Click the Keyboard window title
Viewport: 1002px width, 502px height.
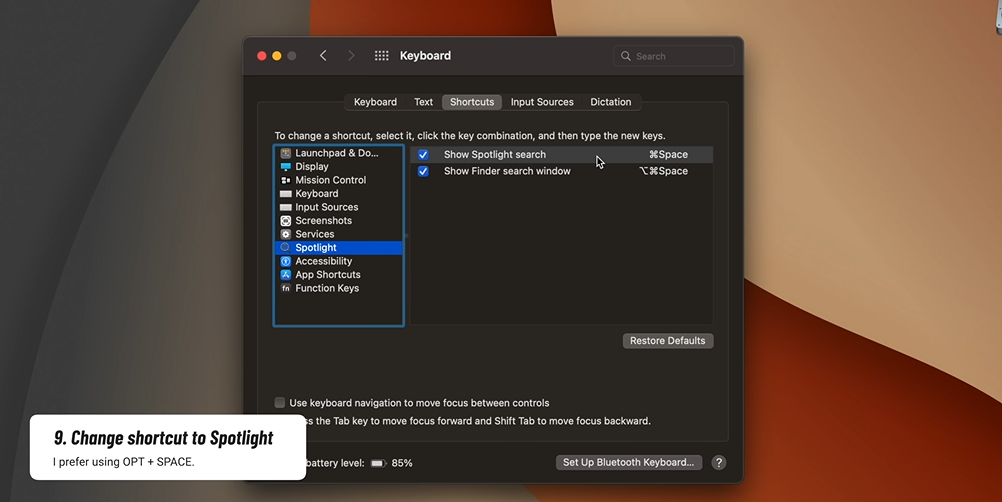tap(426, 56)
